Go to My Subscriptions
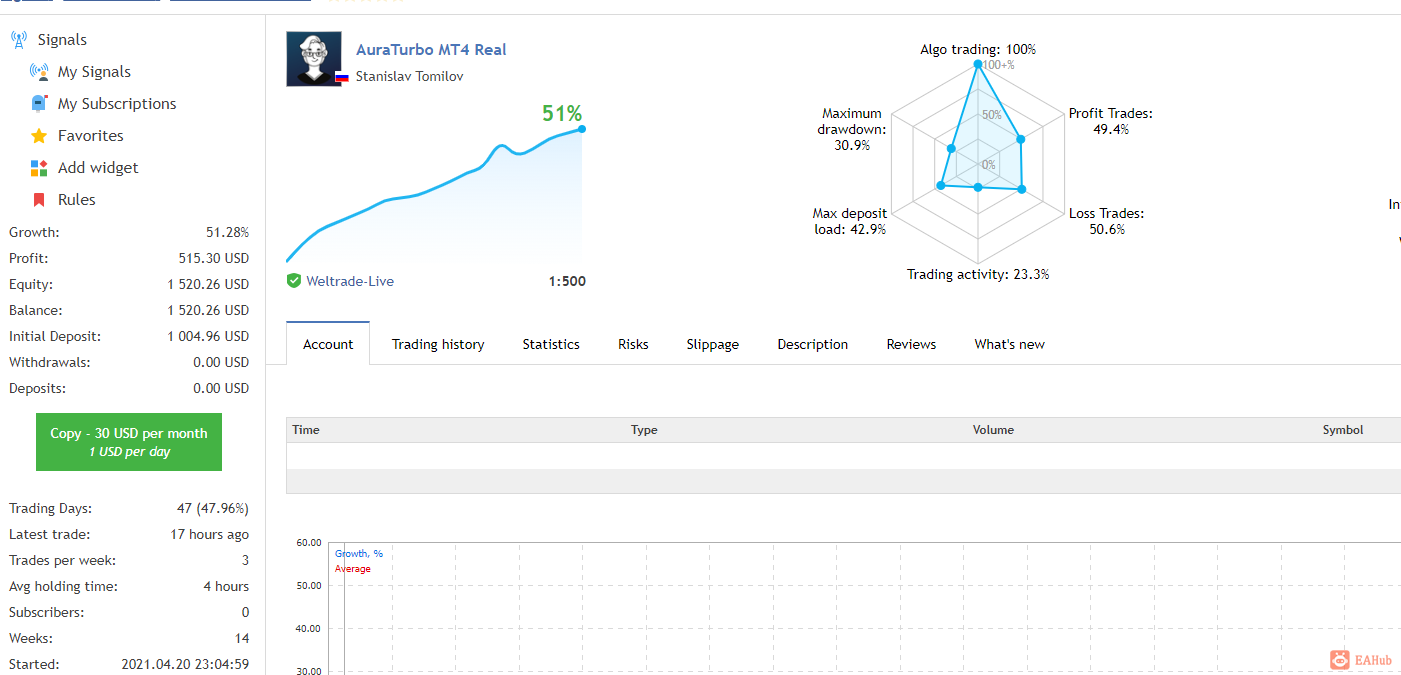This screenshot has height=675, width=1401. 117,104
